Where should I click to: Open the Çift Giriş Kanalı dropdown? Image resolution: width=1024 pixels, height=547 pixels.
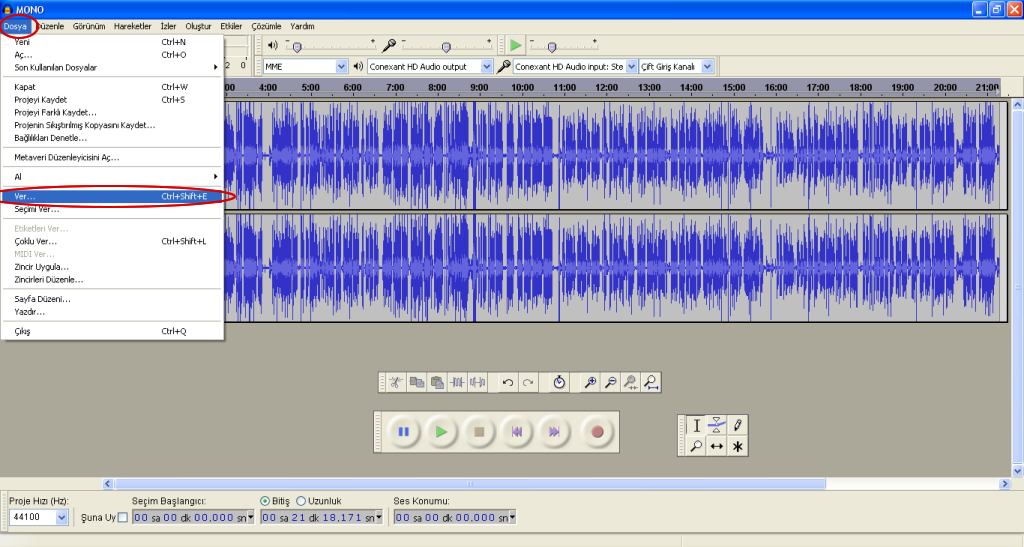point(707,67)
